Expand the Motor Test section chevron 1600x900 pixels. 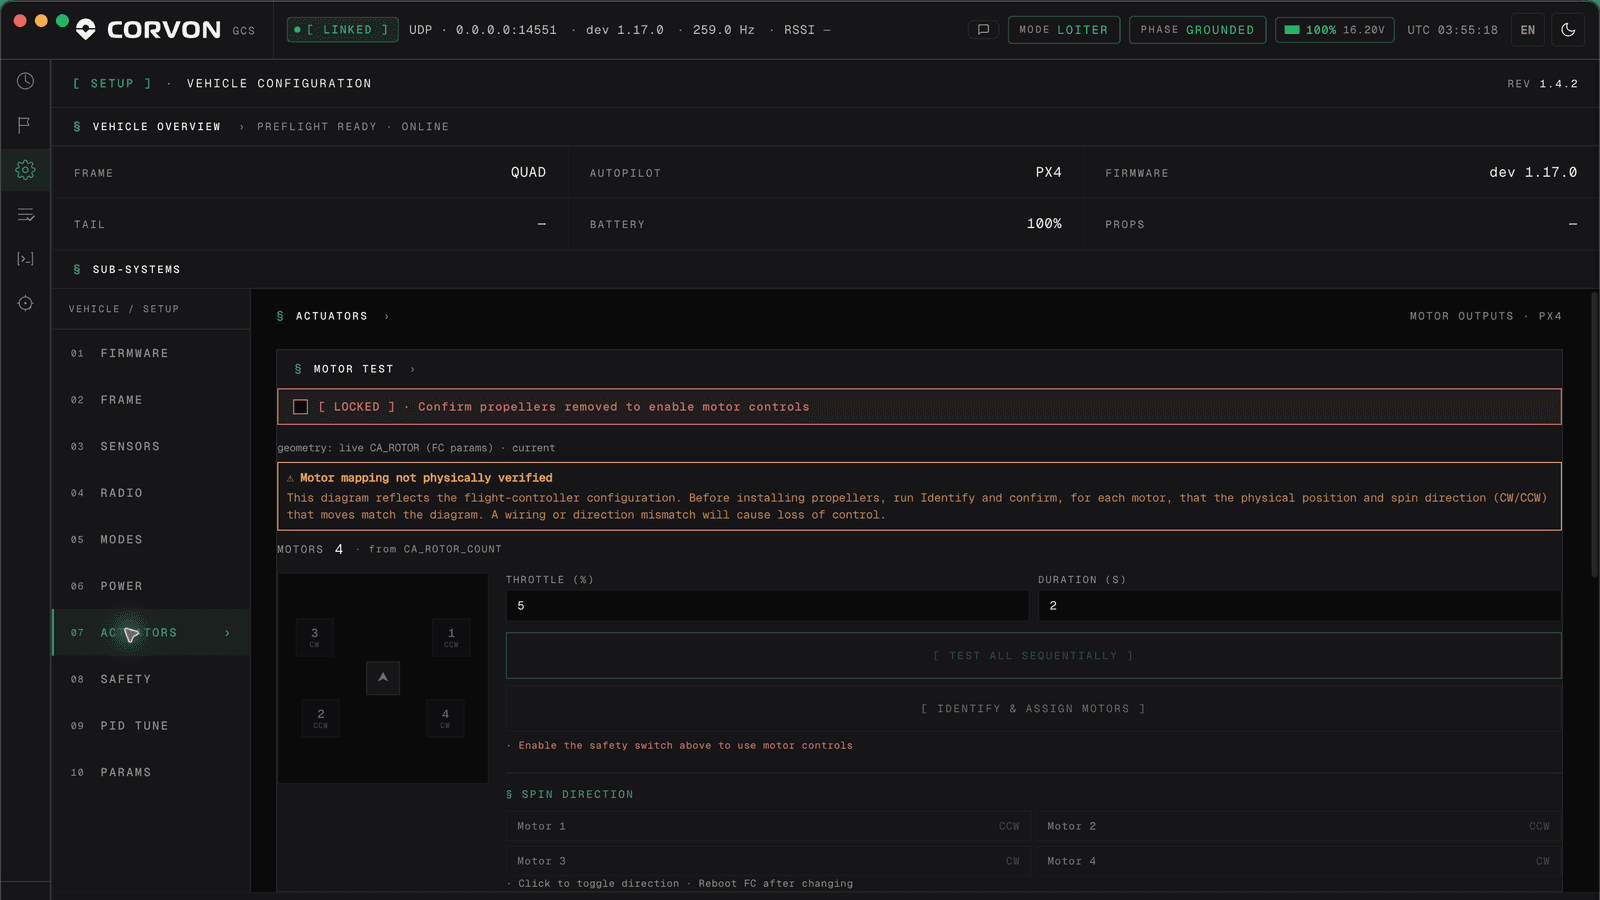[x=412, y=369]
